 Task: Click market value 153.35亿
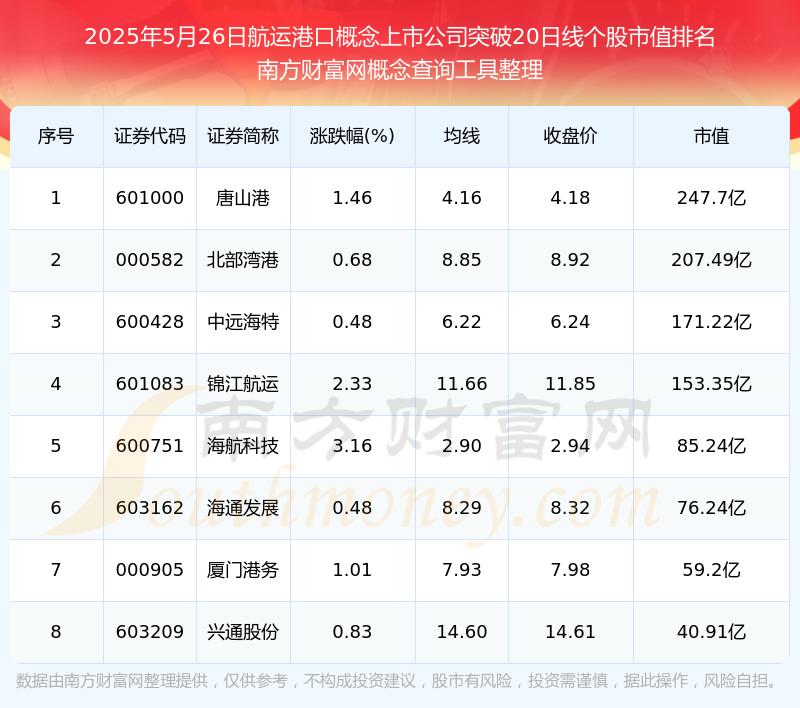tap(711, 384)
